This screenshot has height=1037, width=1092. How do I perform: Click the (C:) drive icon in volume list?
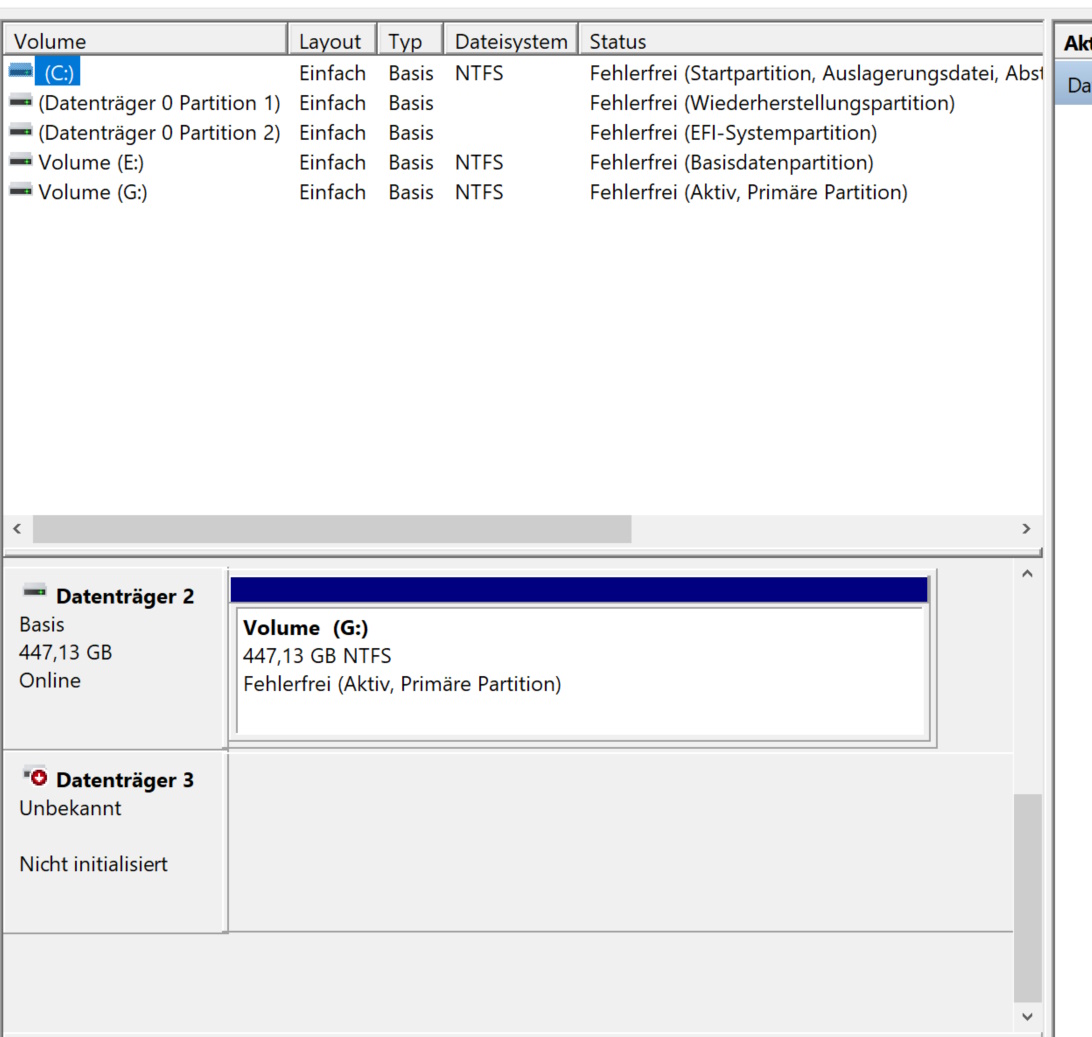click(x=20, y=72)
